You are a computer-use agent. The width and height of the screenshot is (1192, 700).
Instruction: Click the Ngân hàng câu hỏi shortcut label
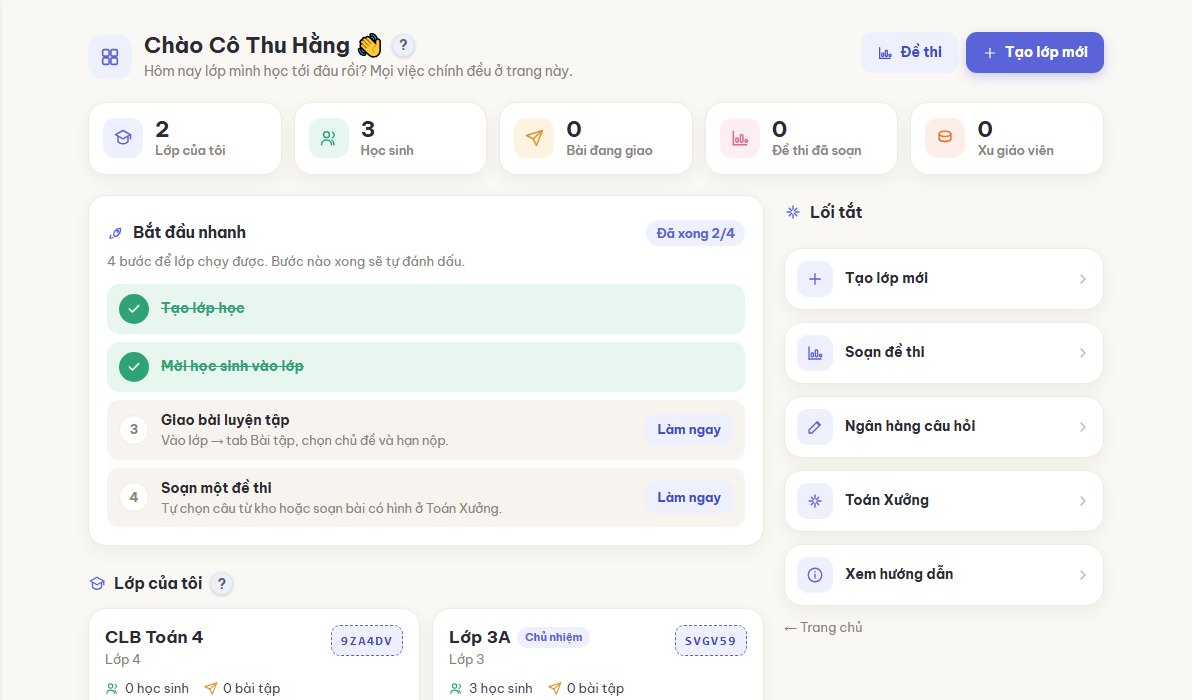pyautogui.click(x=910, y=426)
